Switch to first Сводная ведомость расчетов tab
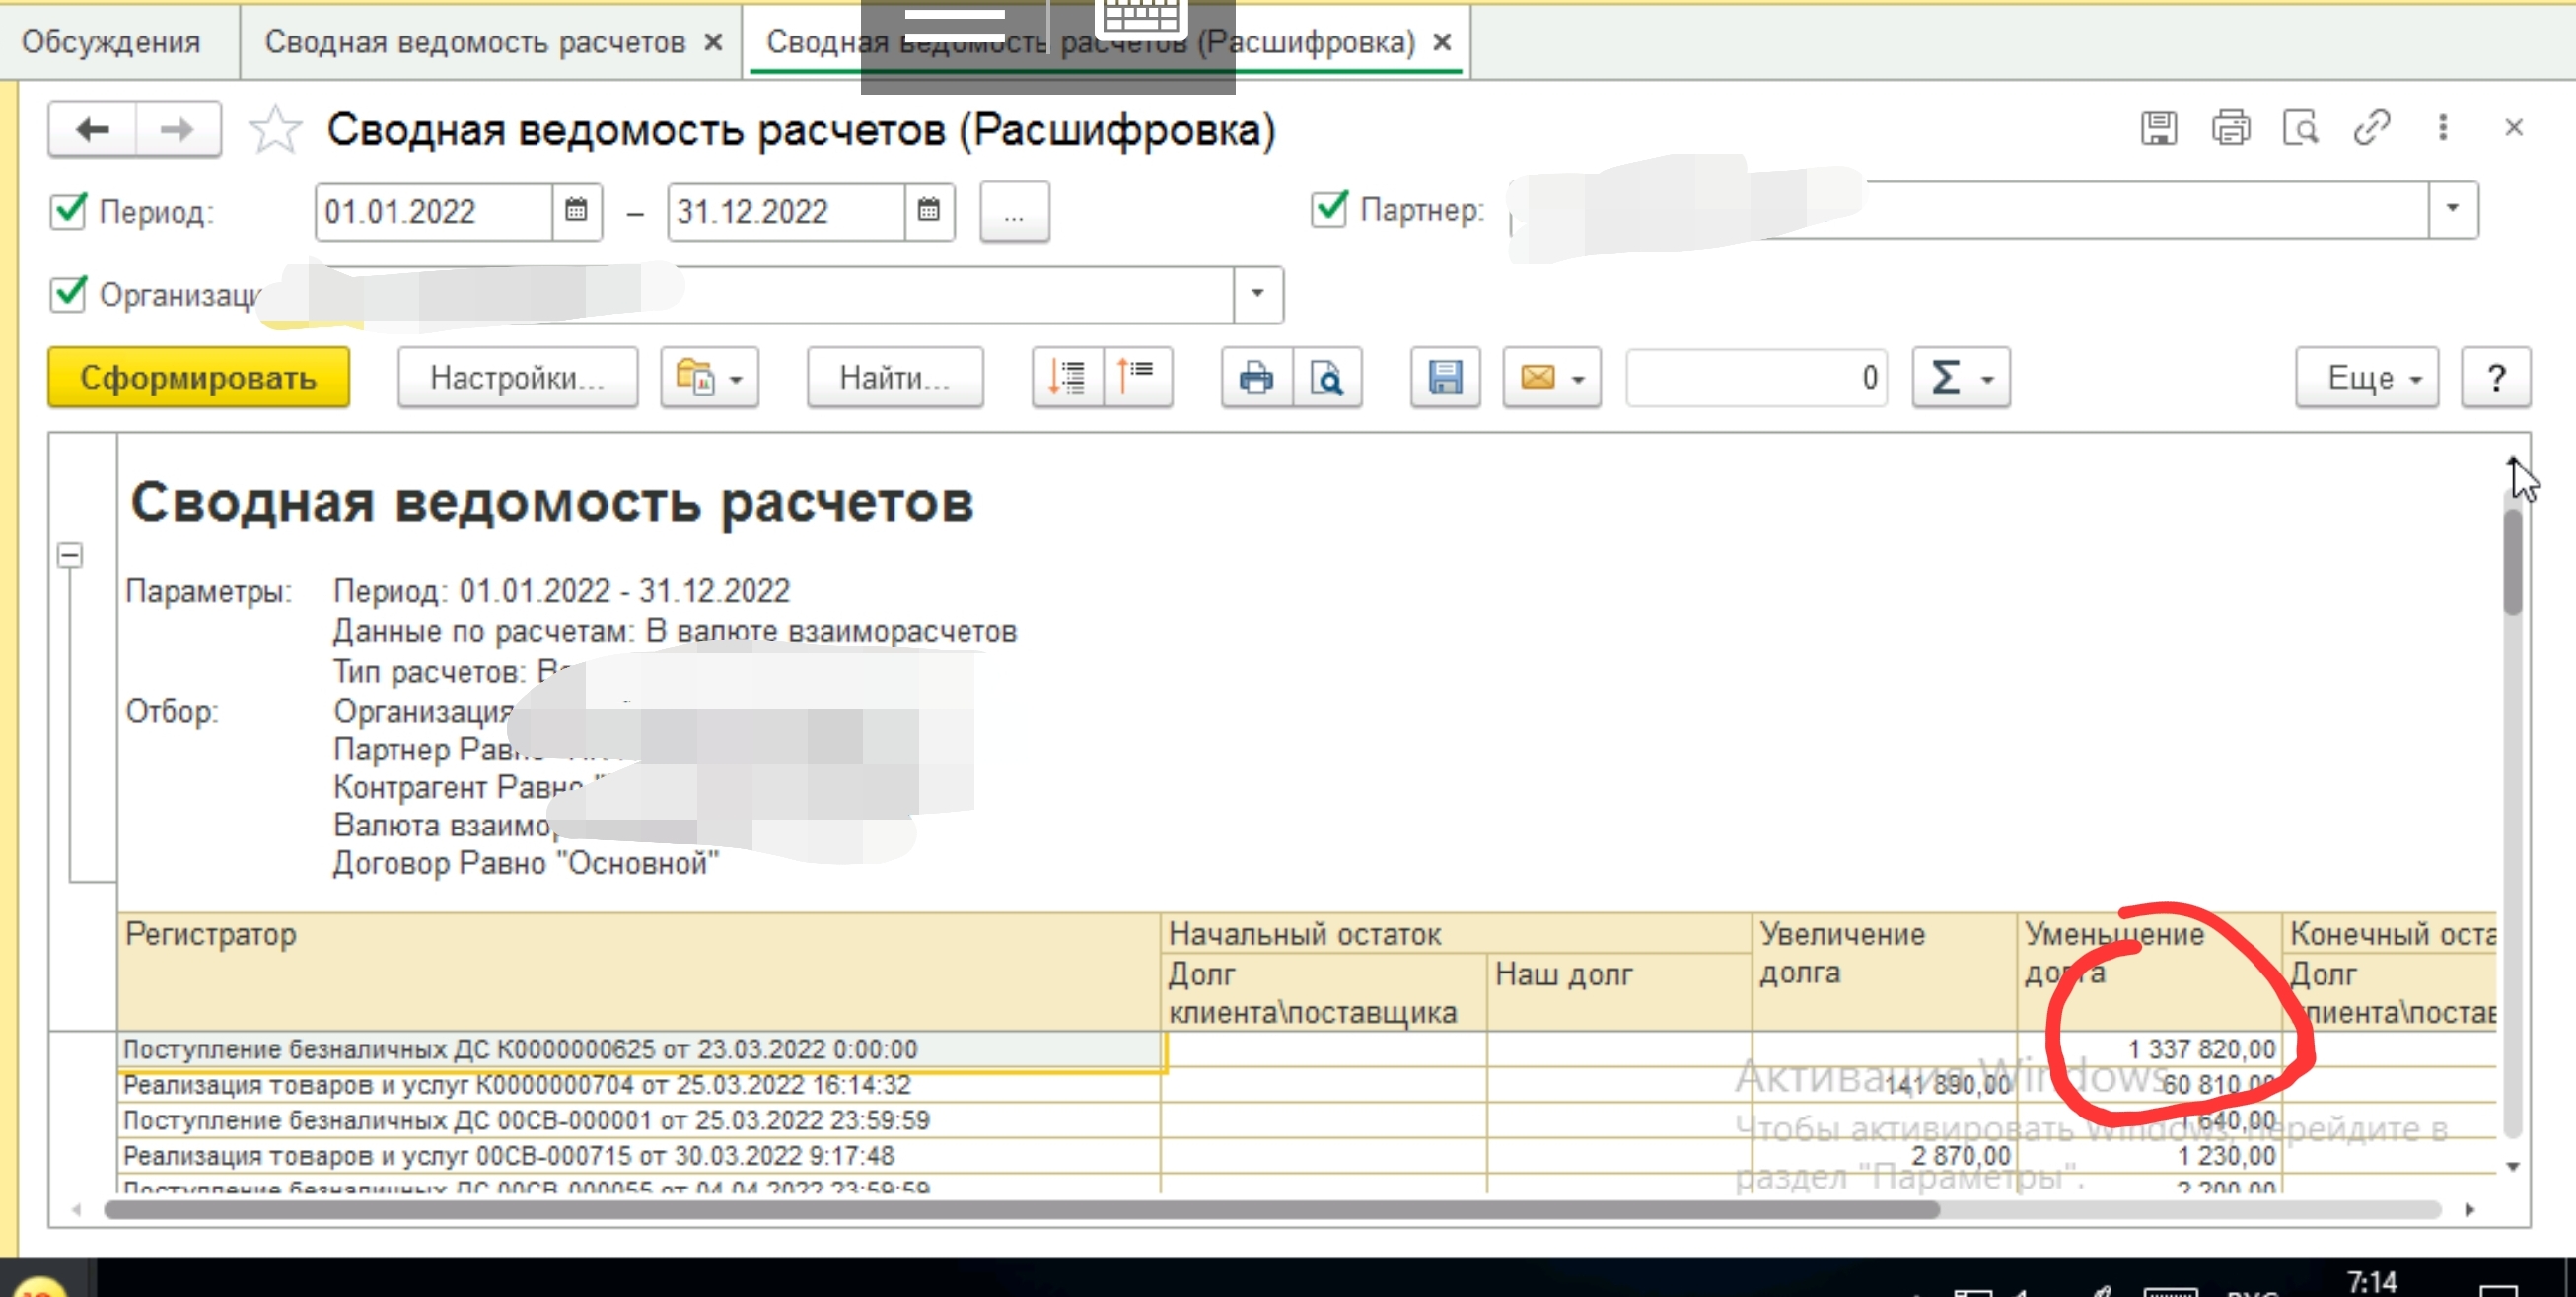The width and height of the screenshot is (2576, 1297). 475,42
